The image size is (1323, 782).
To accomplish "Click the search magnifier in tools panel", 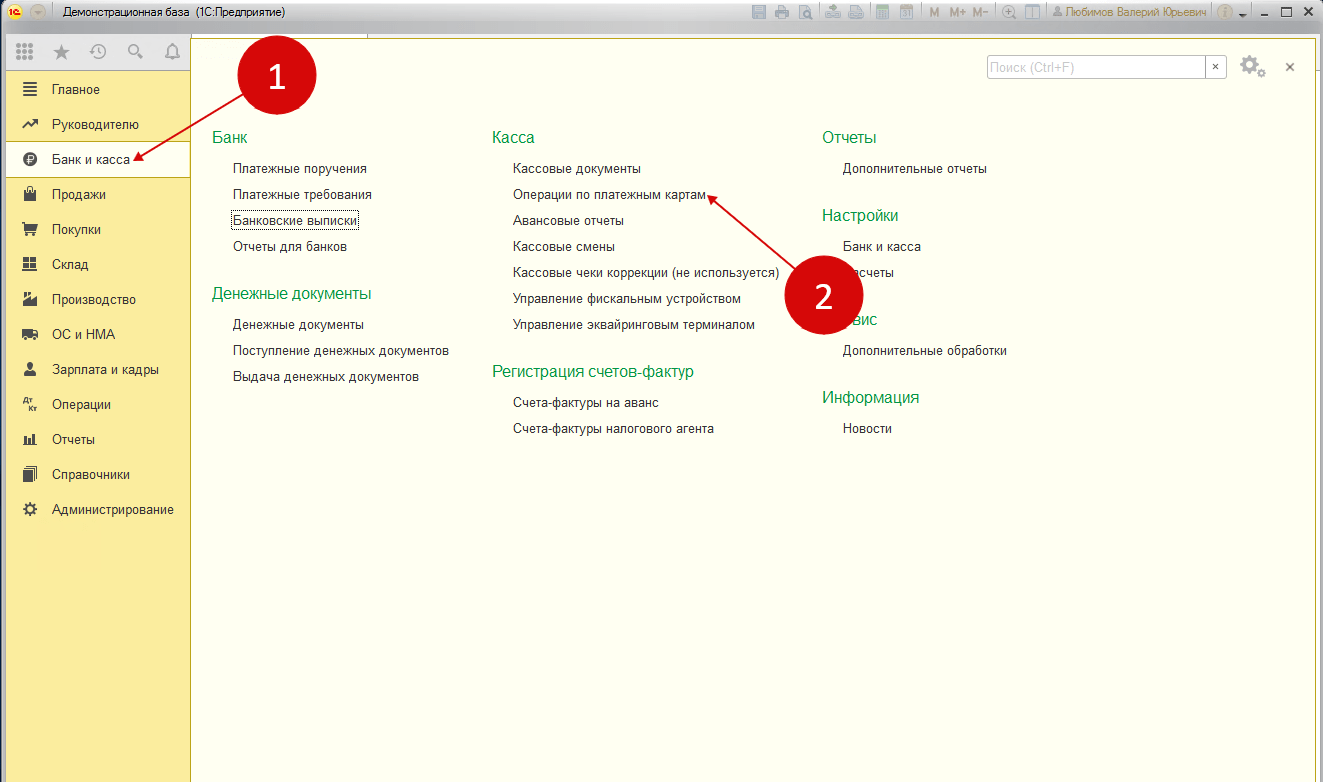I will coord(135,52).
